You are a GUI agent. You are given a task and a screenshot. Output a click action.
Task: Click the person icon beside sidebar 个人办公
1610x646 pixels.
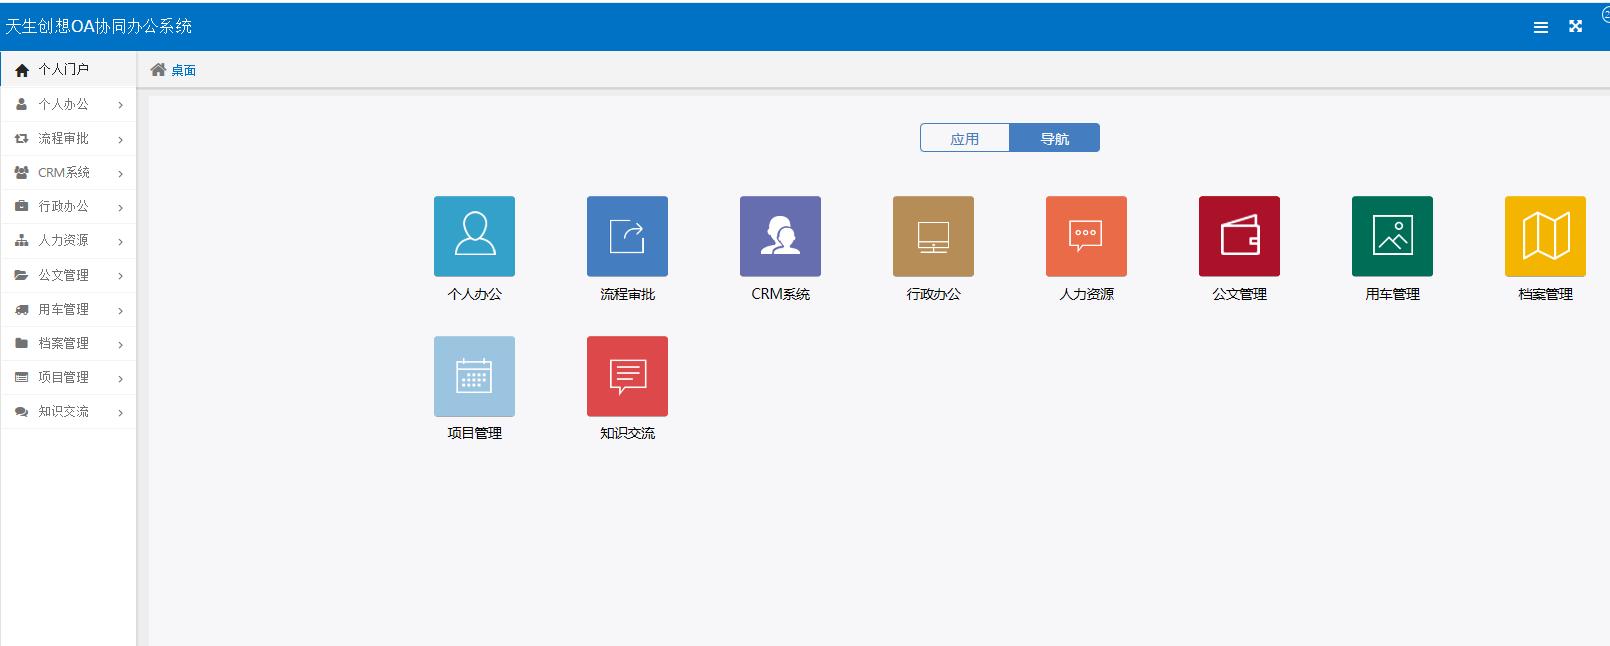21,104
